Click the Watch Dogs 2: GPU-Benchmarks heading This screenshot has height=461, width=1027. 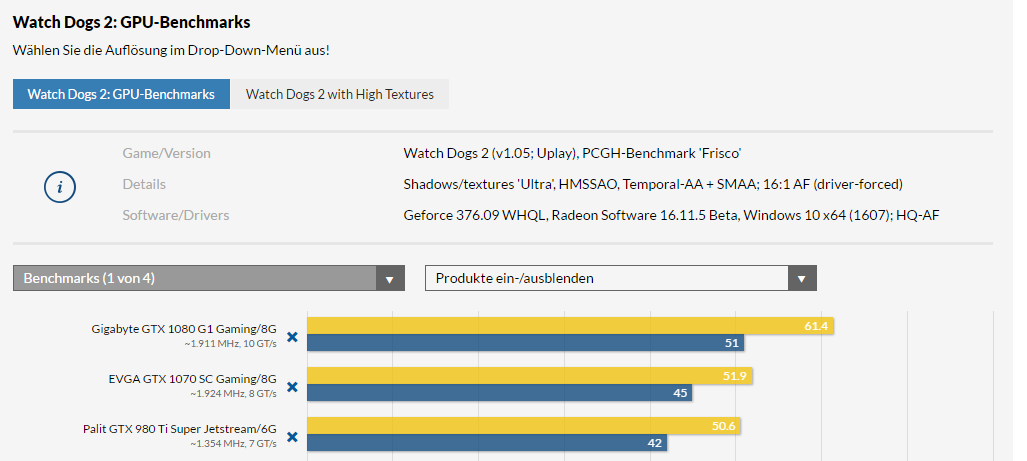coord(132,22)
